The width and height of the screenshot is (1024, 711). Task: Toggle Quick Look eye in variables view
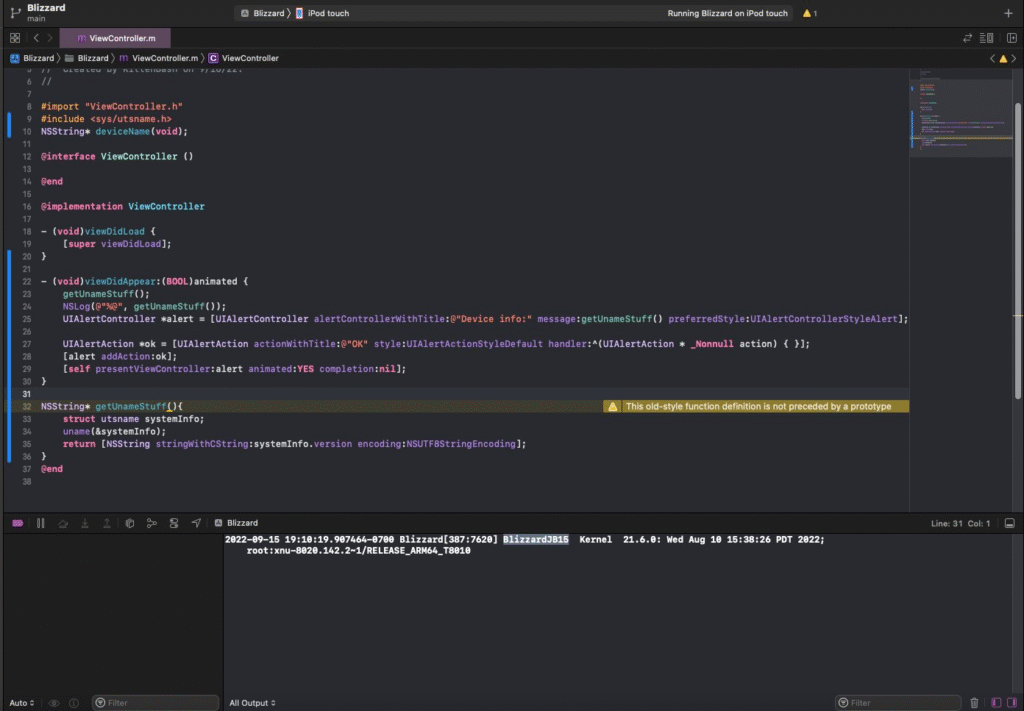click(54, 703)
